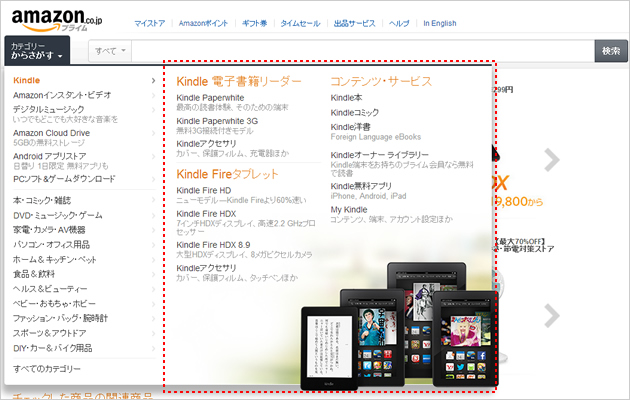Click upper carousel next arrow
Viewport: 630px width, 400px height.
[552, 160]
